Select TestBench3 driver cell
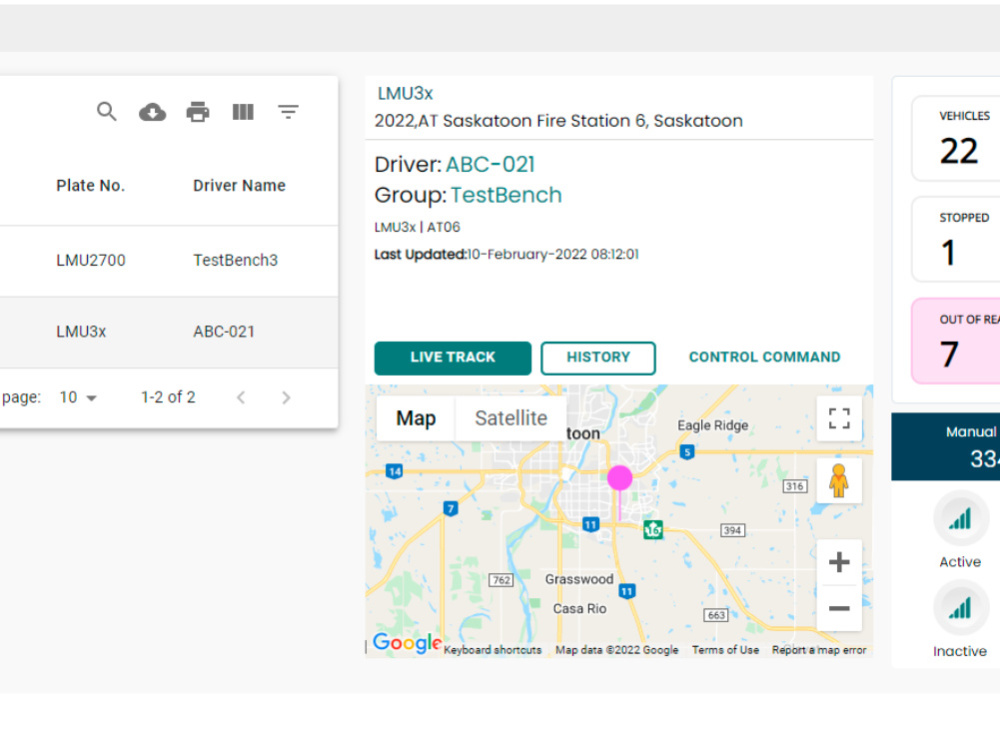The height and width of the screenshot is (750, 1000). click(x=235, y=260)
